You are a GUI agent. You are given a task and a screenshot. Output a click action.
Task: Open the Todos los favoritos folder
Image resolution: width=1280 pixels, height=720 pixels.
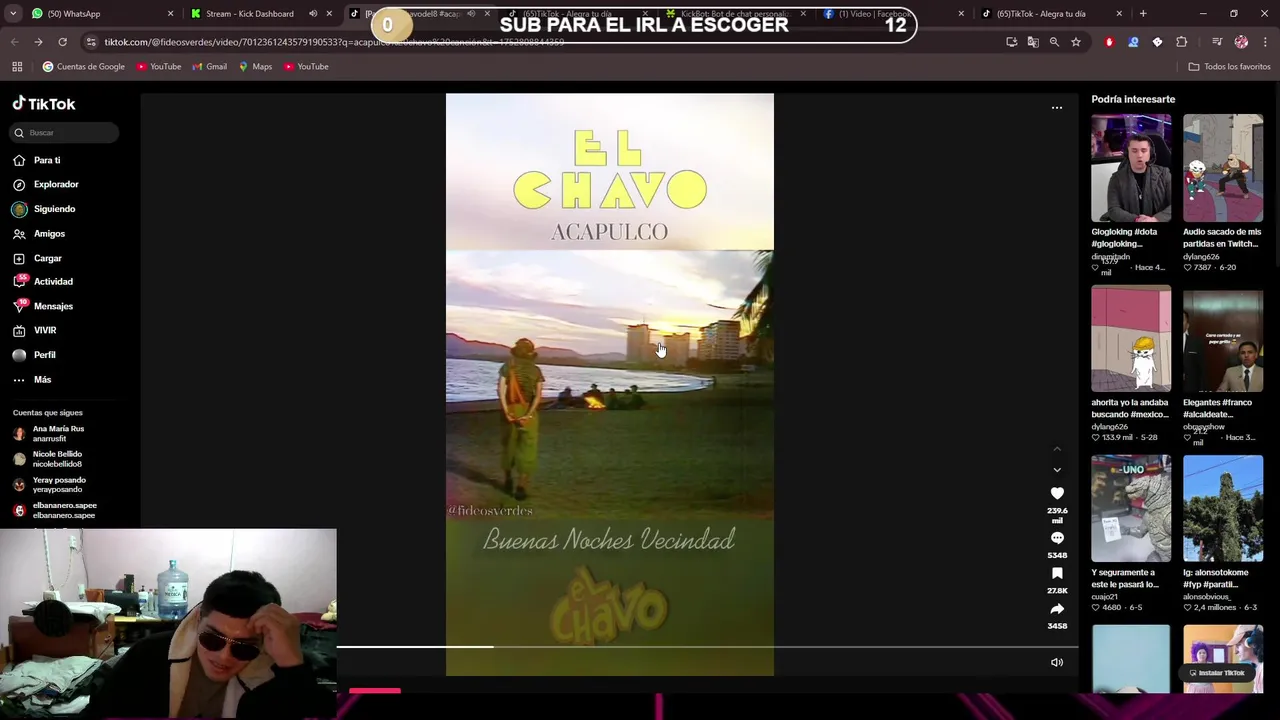tap(1229, 67)
